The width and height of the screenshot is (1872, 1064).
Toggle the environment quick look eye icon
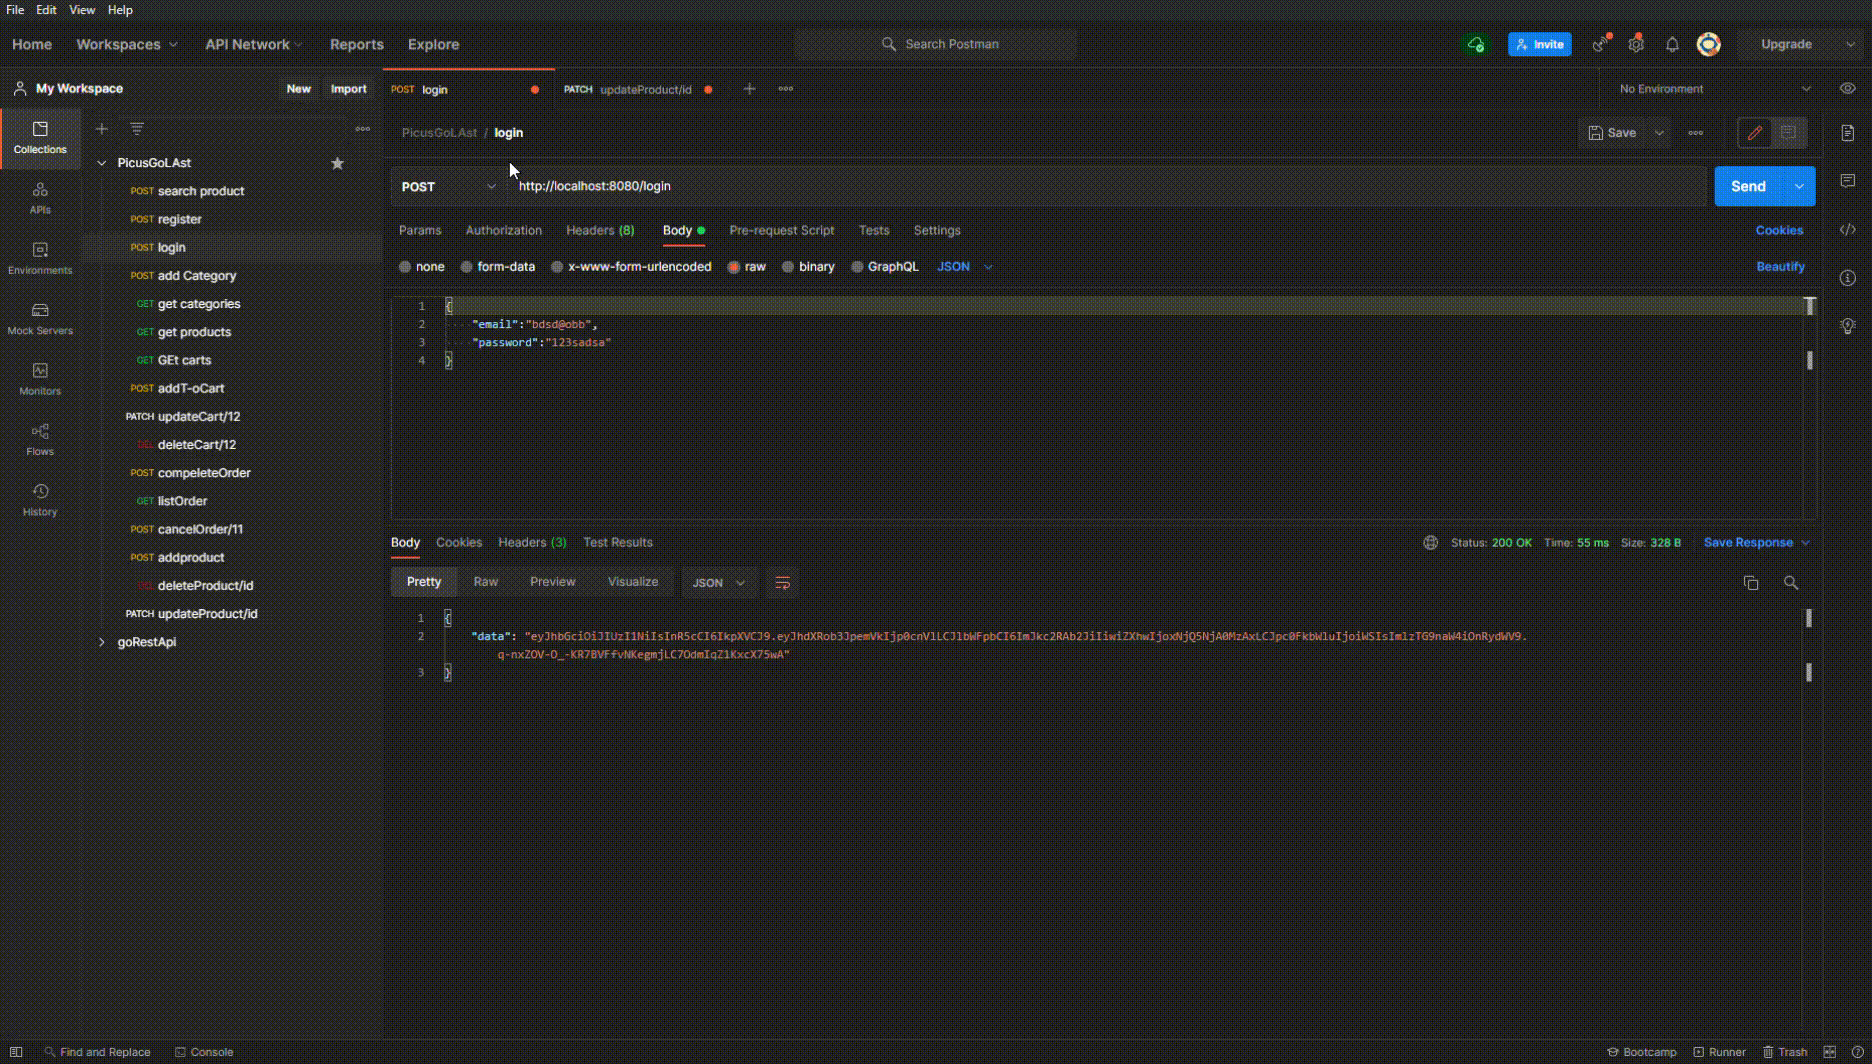1847,88
